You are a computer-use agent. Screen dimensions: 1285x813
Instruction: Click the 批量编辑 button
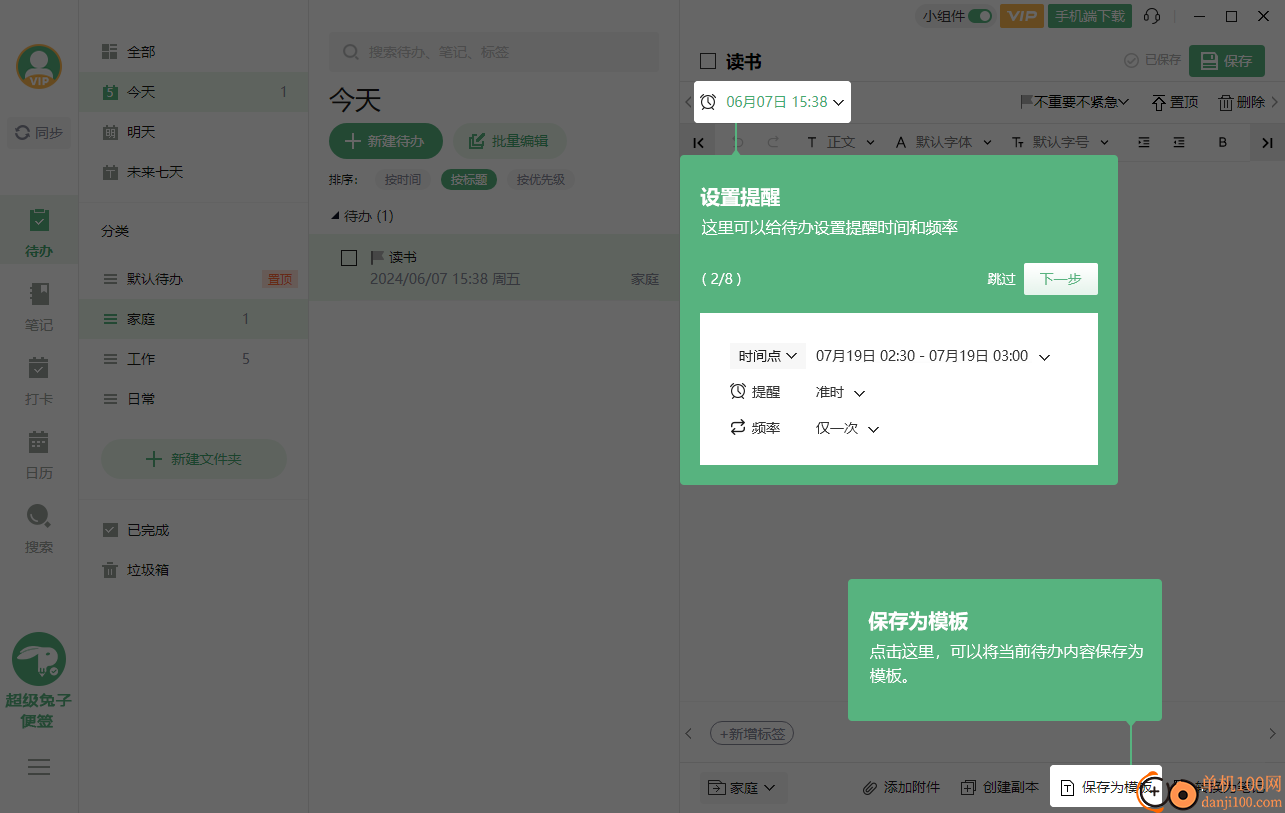click(x=510, y=141)
